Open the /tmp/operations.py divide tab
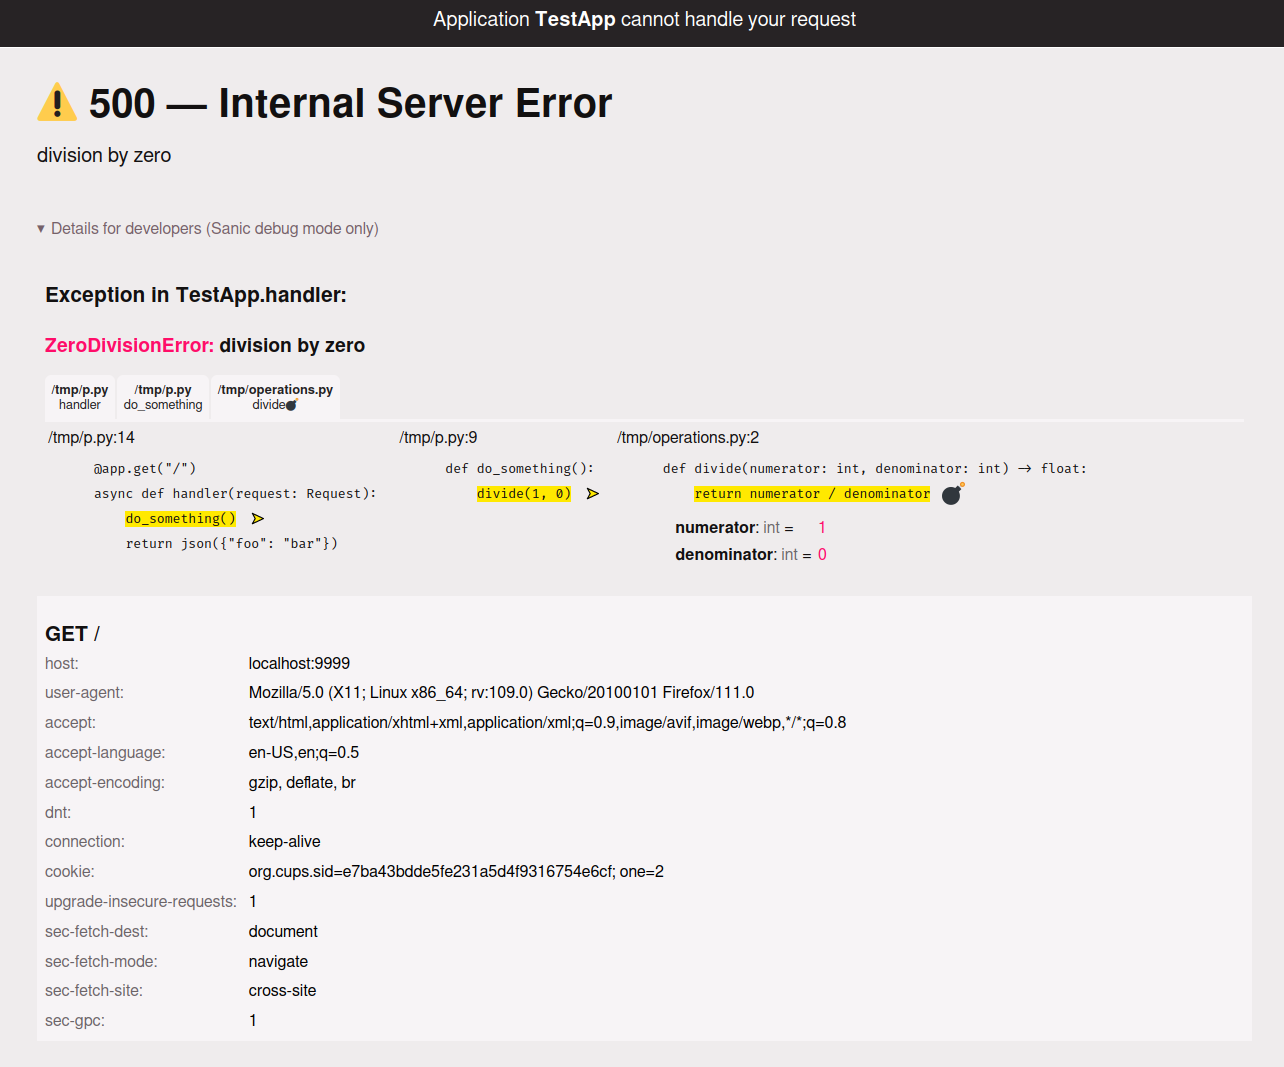Image resolution: width=1284 pixels, height=1067 pixels. (x=275, y=397)
